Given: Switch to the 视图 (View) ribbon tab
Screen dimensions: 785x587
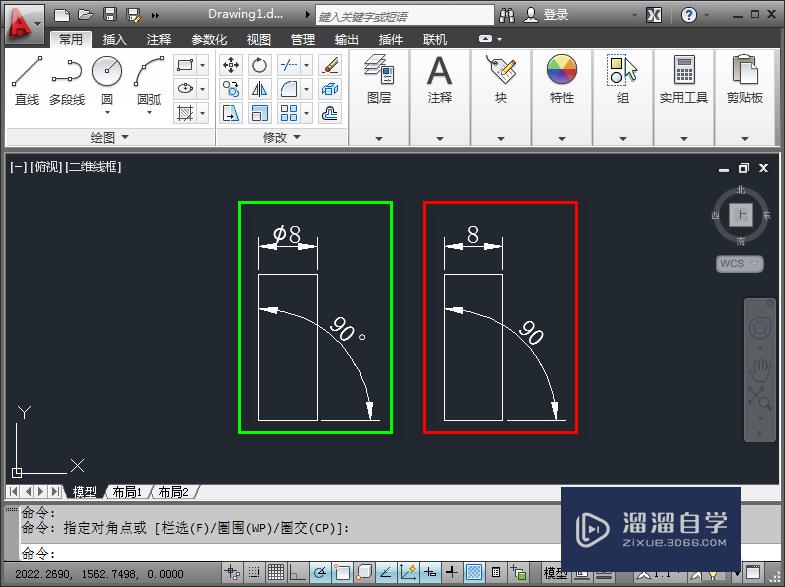Looking at the screenshot, I should (x=259, y=39).
